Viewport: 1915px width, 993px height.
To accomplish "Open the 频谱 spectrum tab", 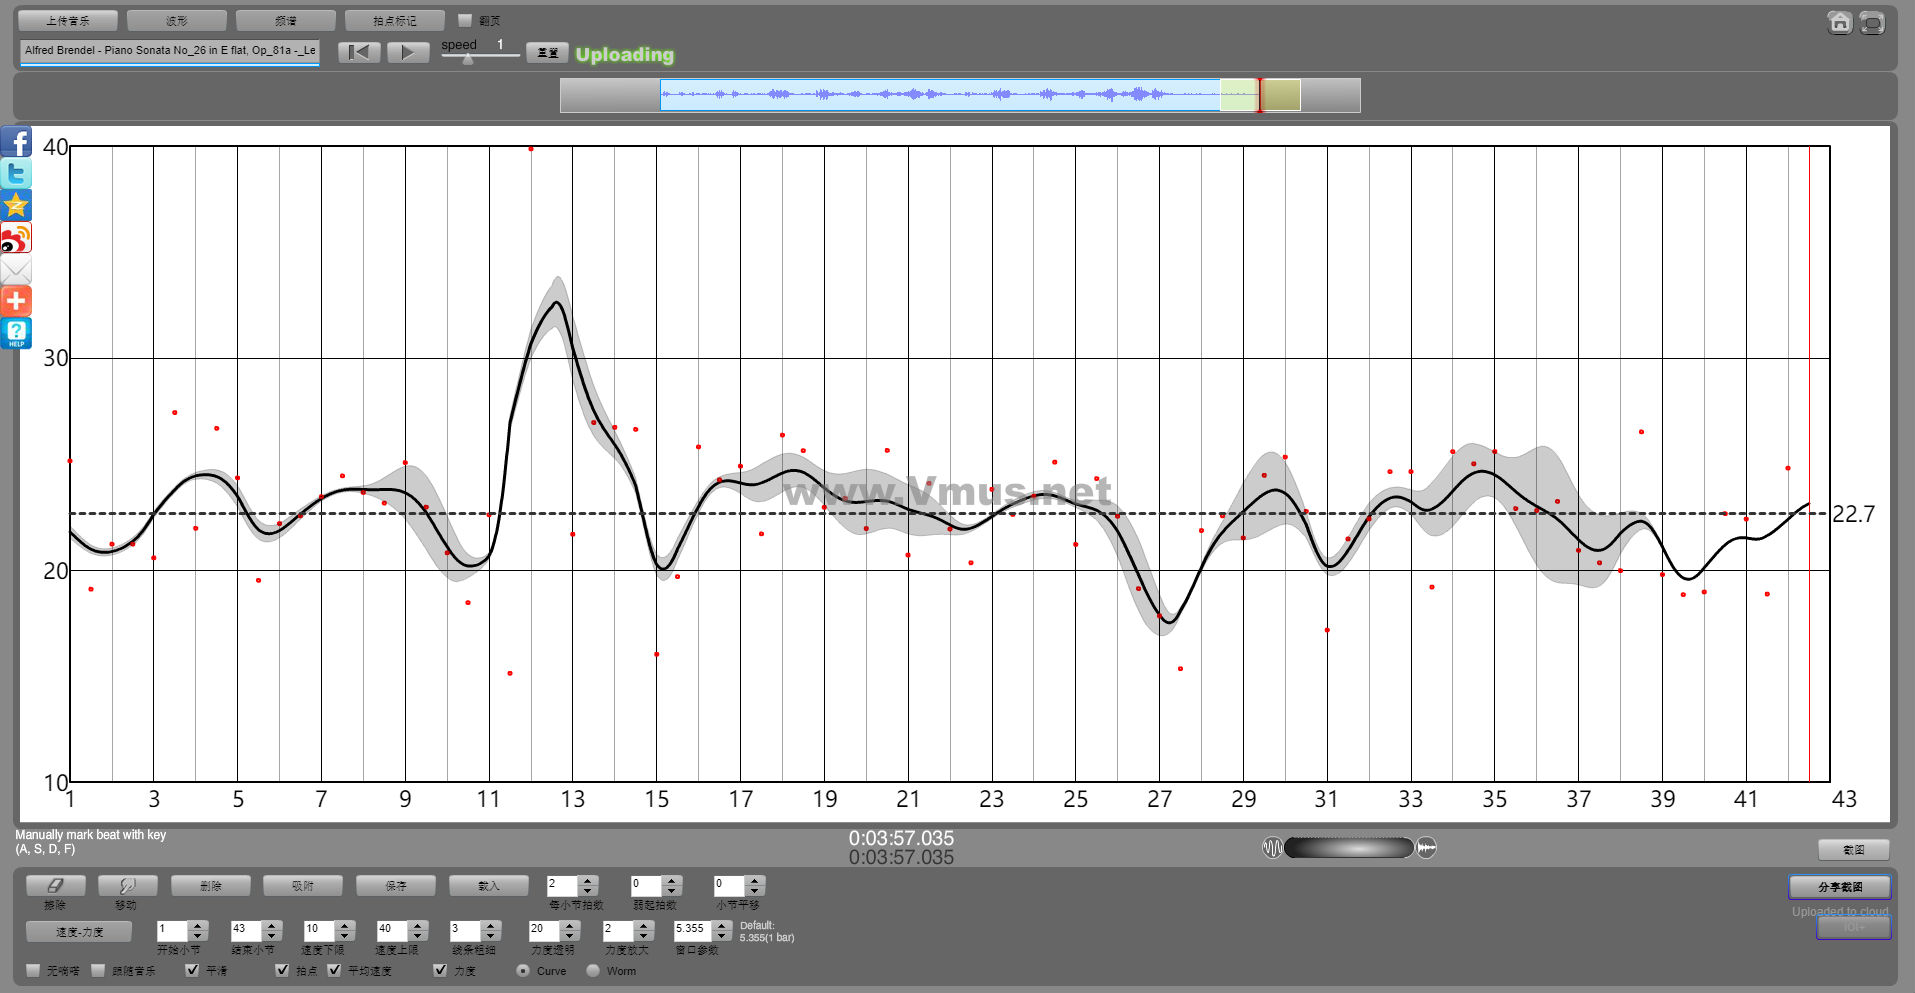I will pyautogui.click(x=285, y=20).
